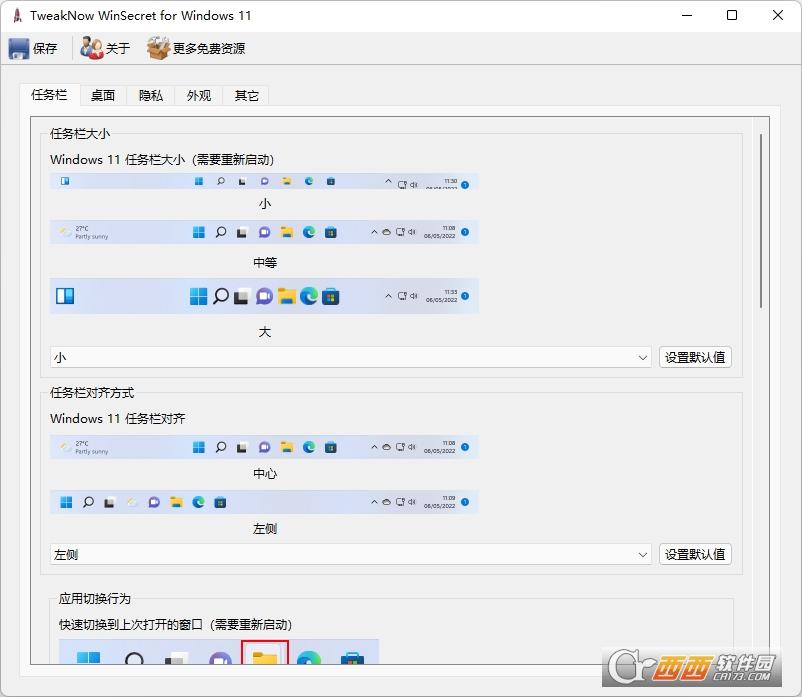
Task: Open the 外观 tab
Action: [x=198, y=96]
